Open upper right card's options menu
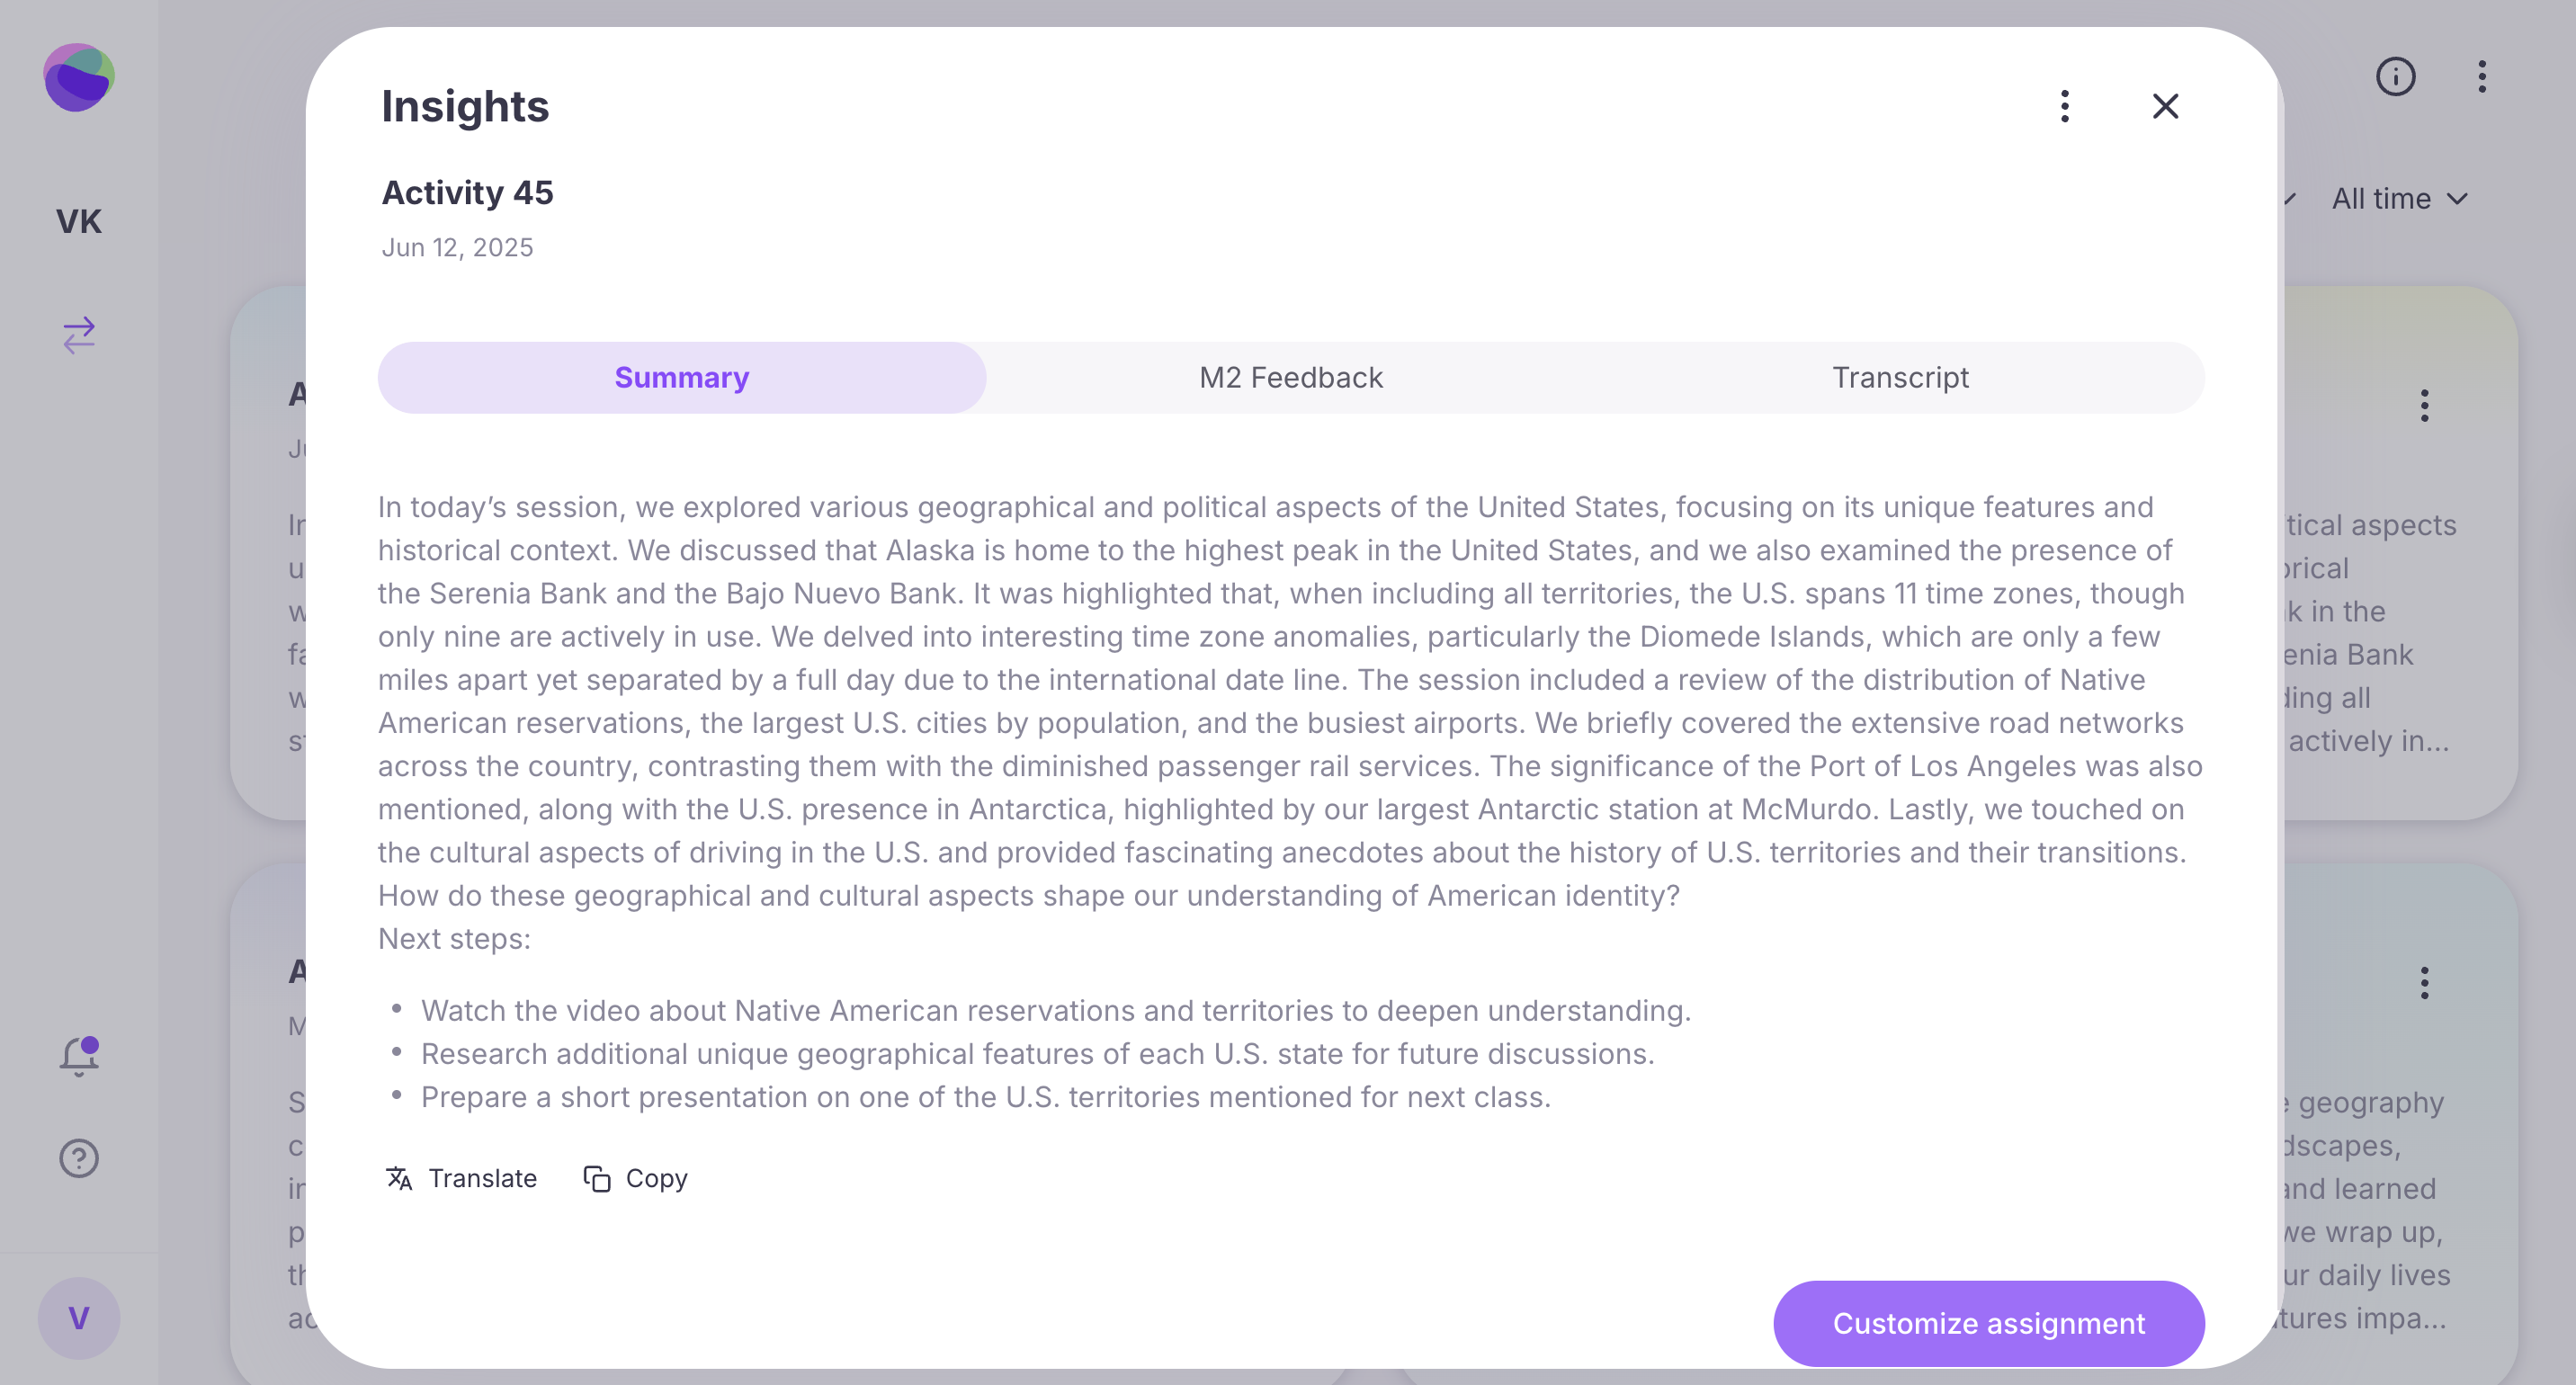2576x1385 pixels. (2424, 406)
